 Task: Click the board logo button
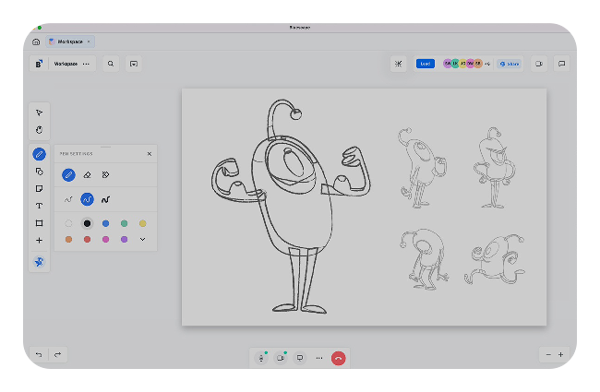pyautogui.click(x=39, y=64)
